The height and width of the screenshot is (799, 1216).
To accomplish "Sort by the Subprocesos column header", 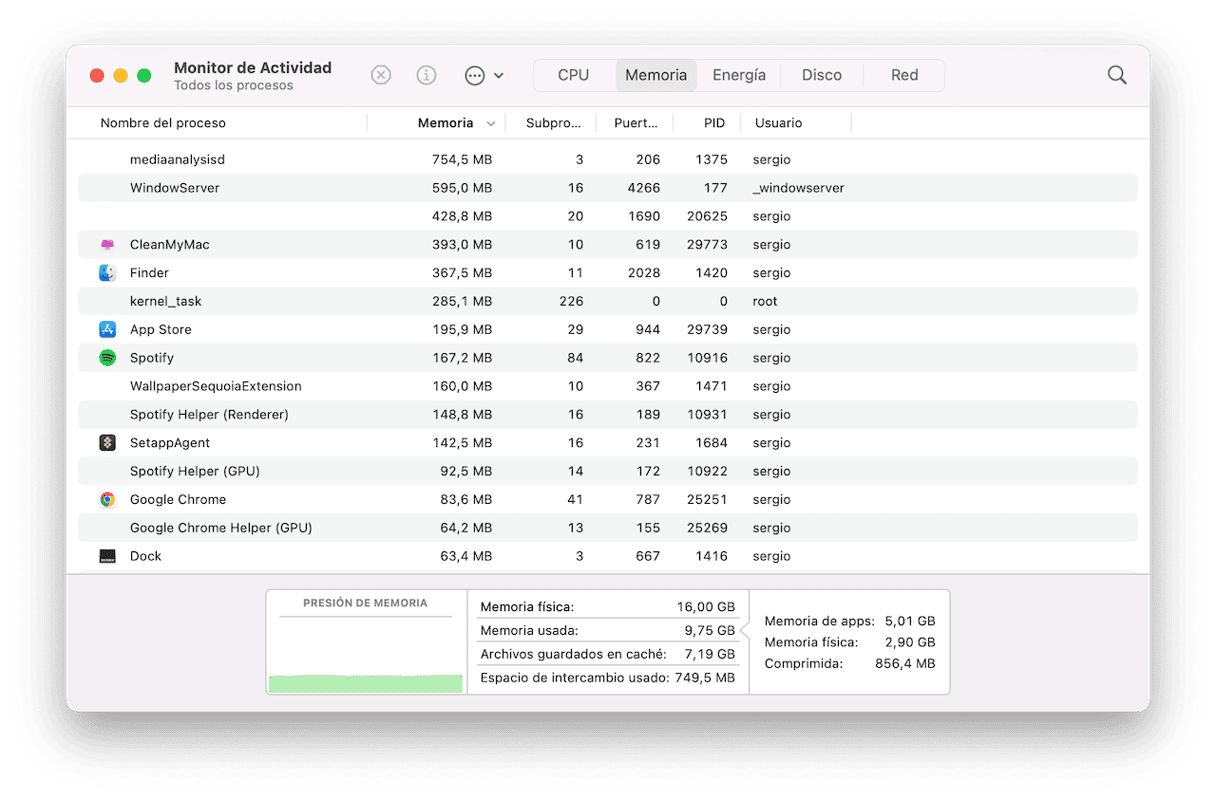I will click(x=553, y=123).
